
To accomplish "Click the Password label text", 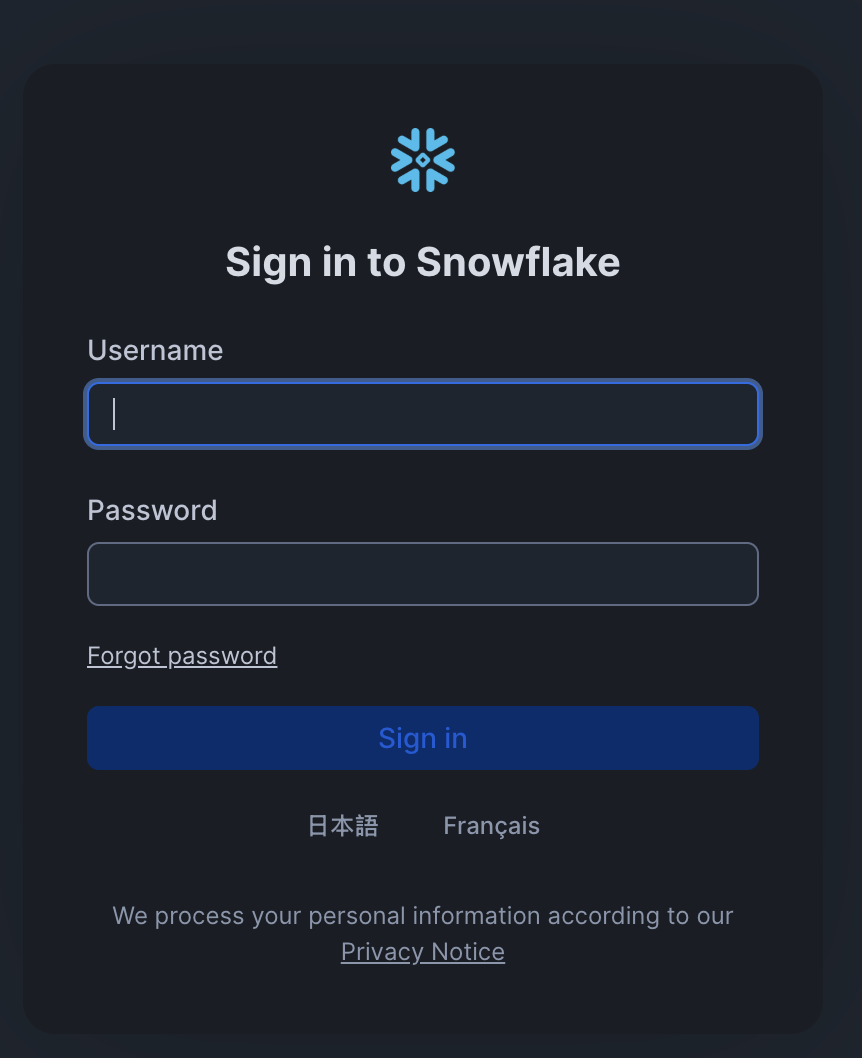I will pos(152,510).
